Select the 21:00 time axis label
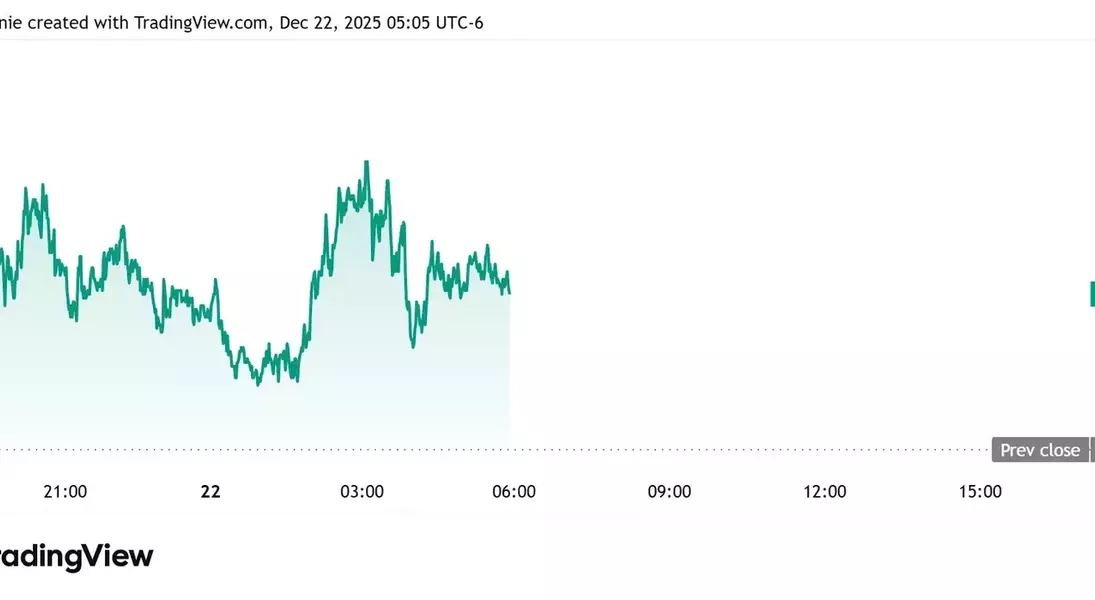The image size is (1095, 600). (x=65, y=491)
